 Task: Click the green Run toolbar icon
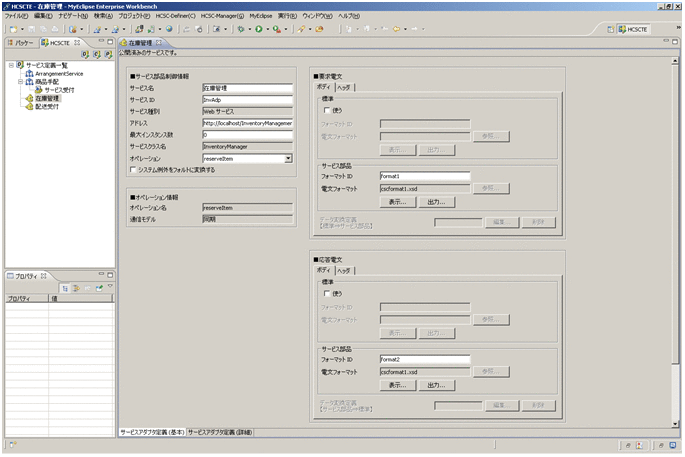pos(258,29)
